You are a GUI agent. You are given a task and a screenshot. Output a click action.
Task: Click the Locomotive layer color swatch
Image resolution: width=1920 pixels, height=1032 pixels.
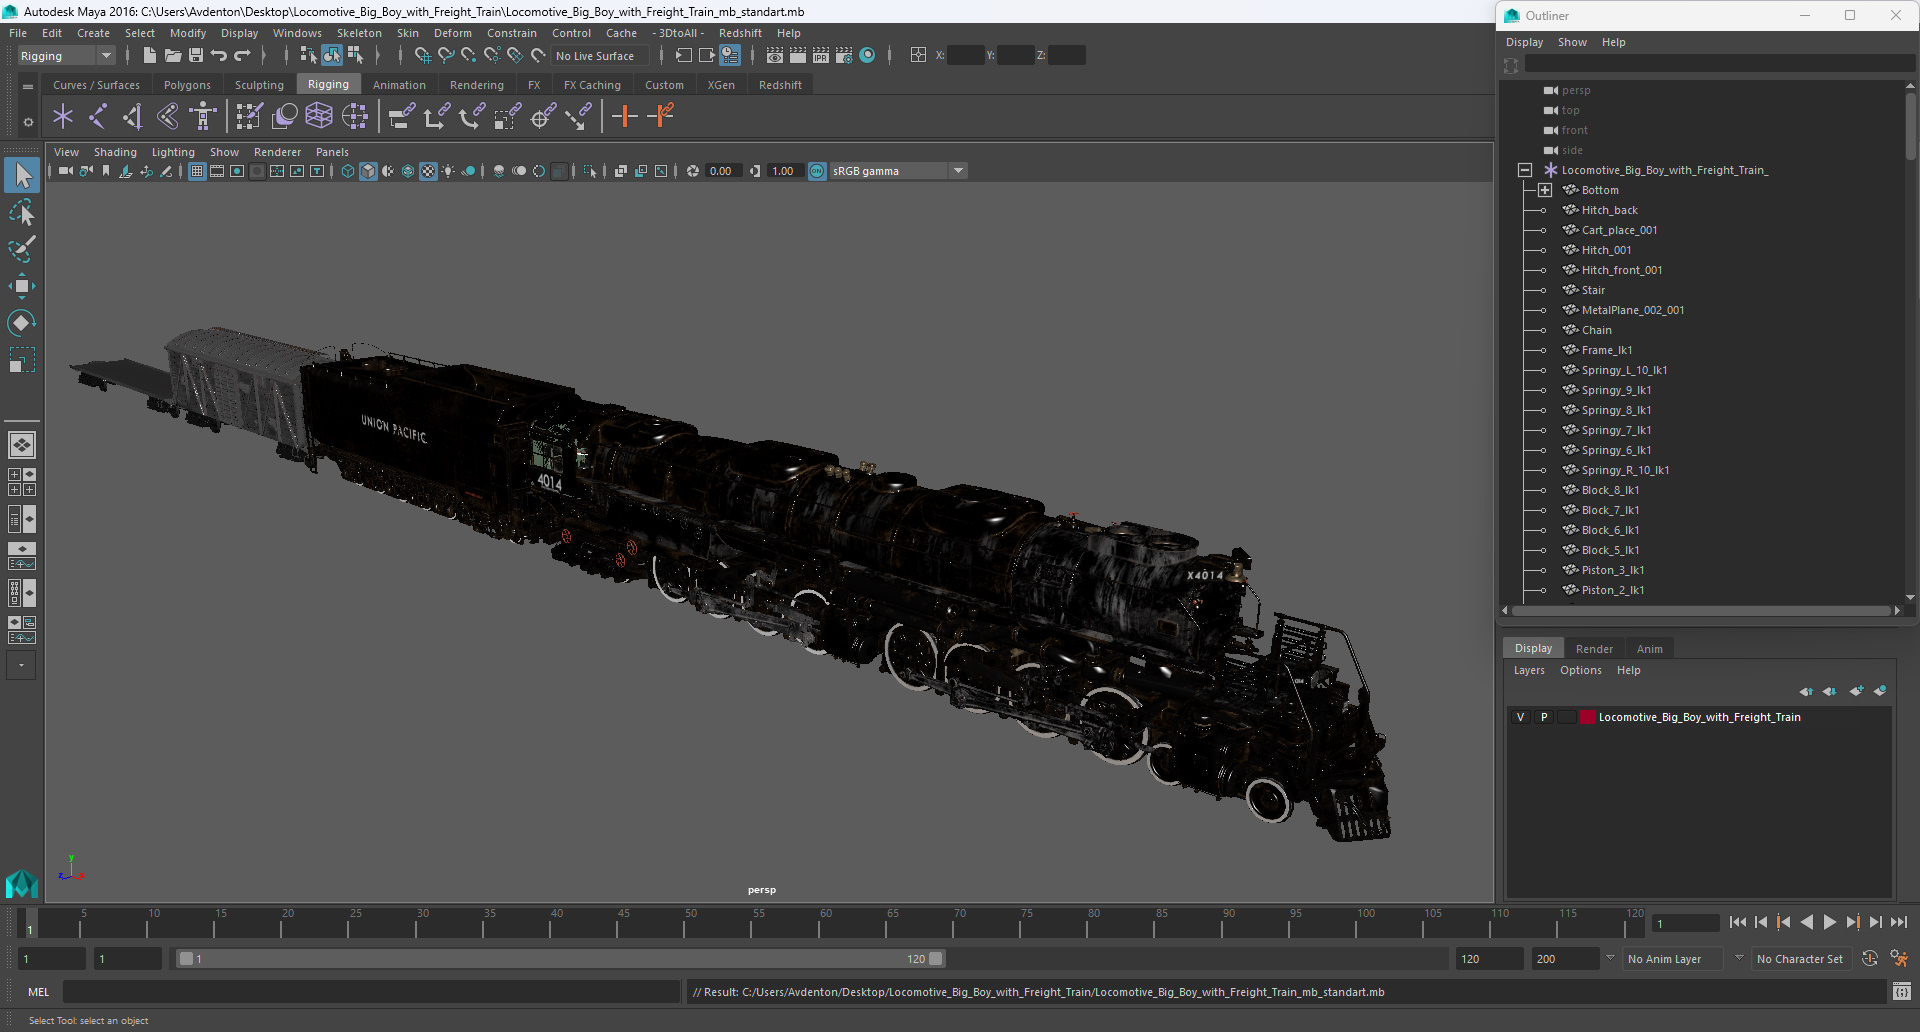[x=1587, y=717]
